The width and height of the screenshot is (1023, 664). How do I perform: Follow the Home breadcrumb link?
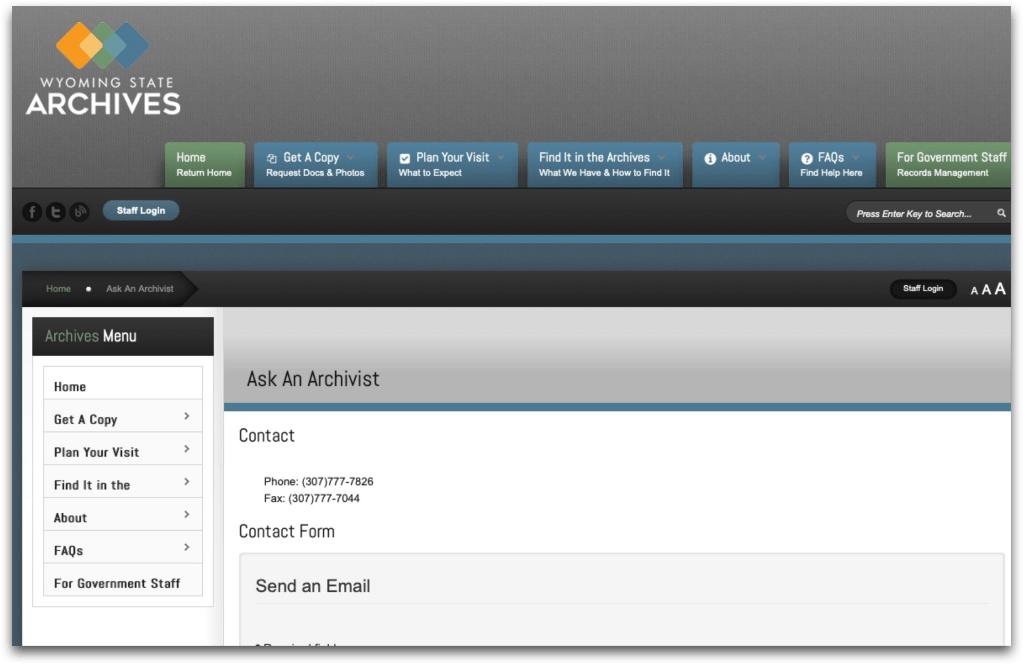[x=58, y=288]
